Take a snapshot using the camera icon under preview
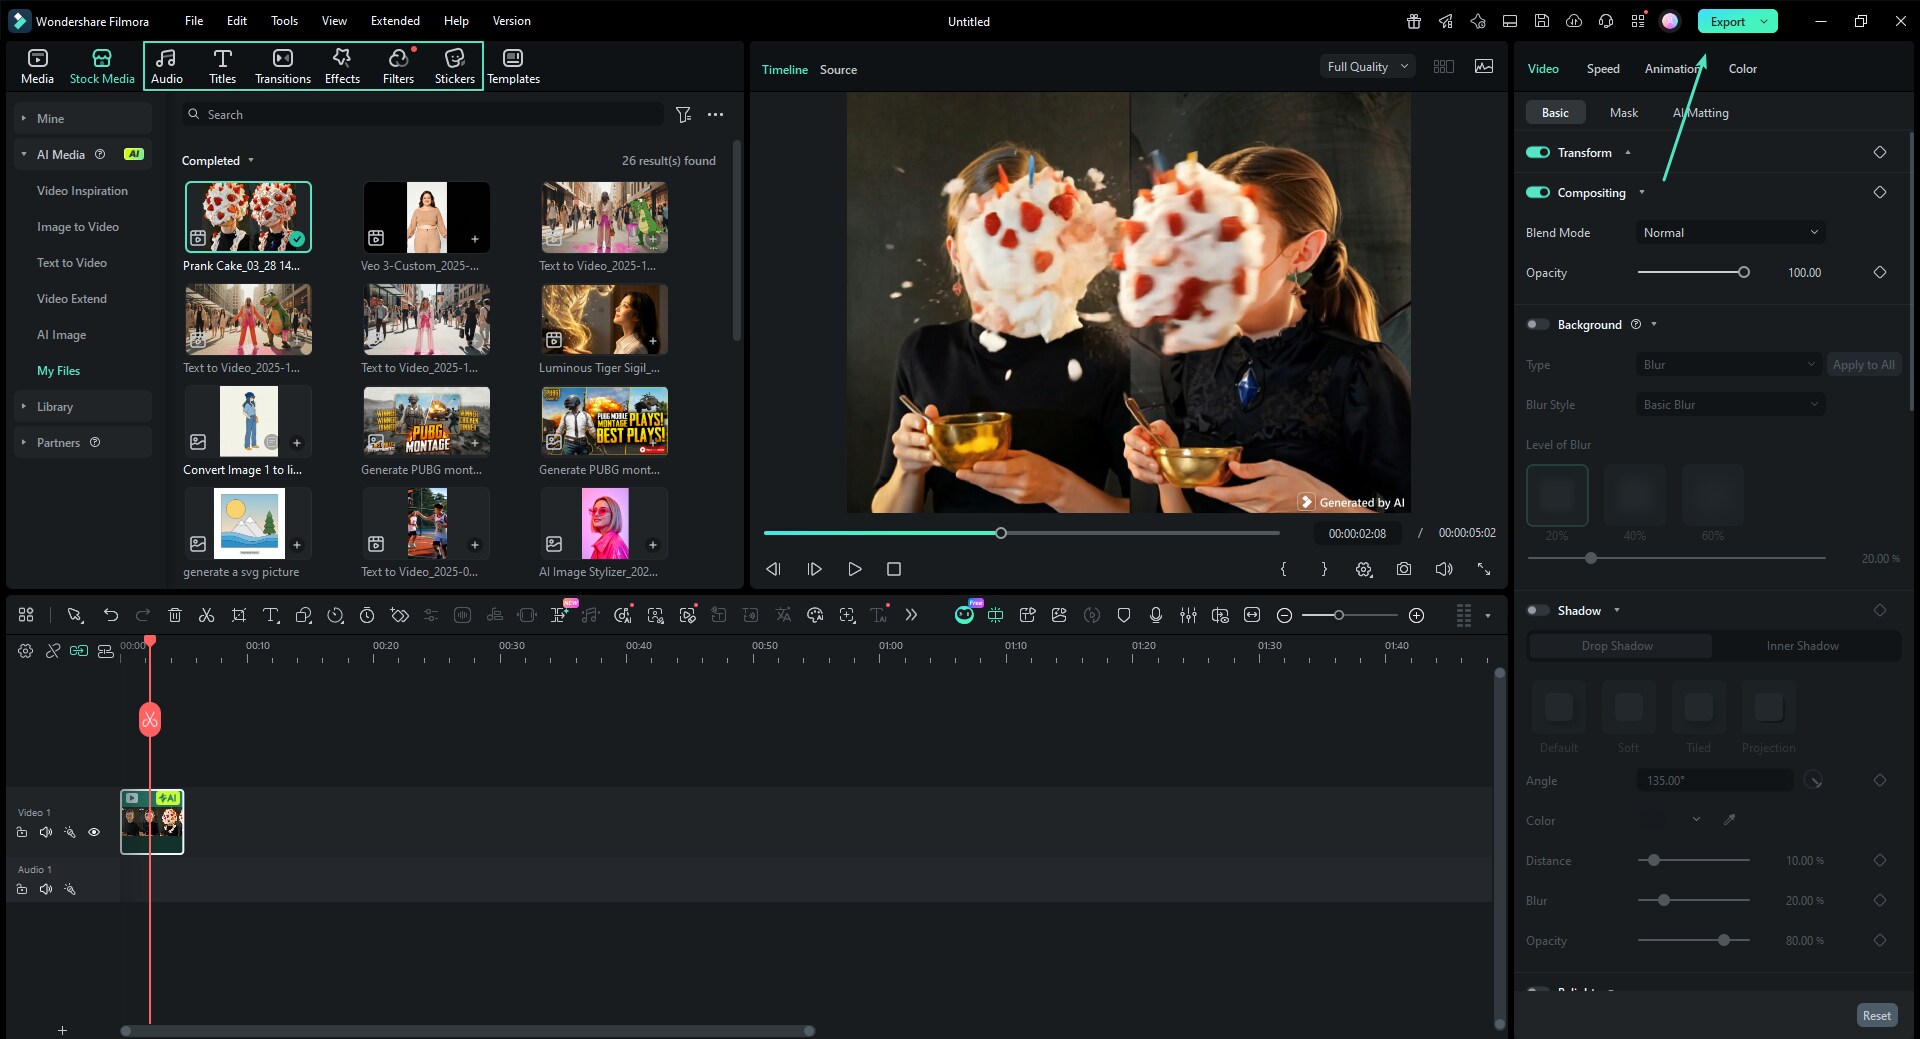Image resolution: width=1920 pixels, height=1039 pixels. (1404, 568)
